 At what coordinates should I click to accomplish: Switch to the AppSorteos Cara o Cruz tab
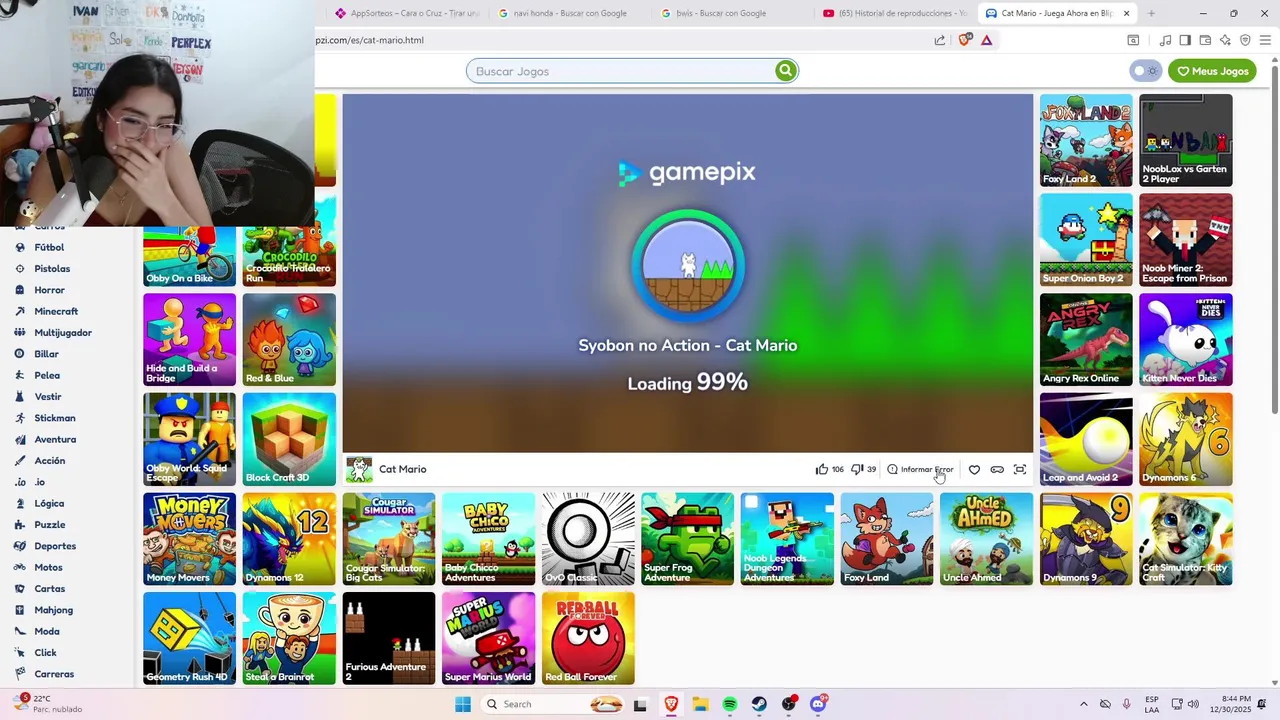click(407, 13)
